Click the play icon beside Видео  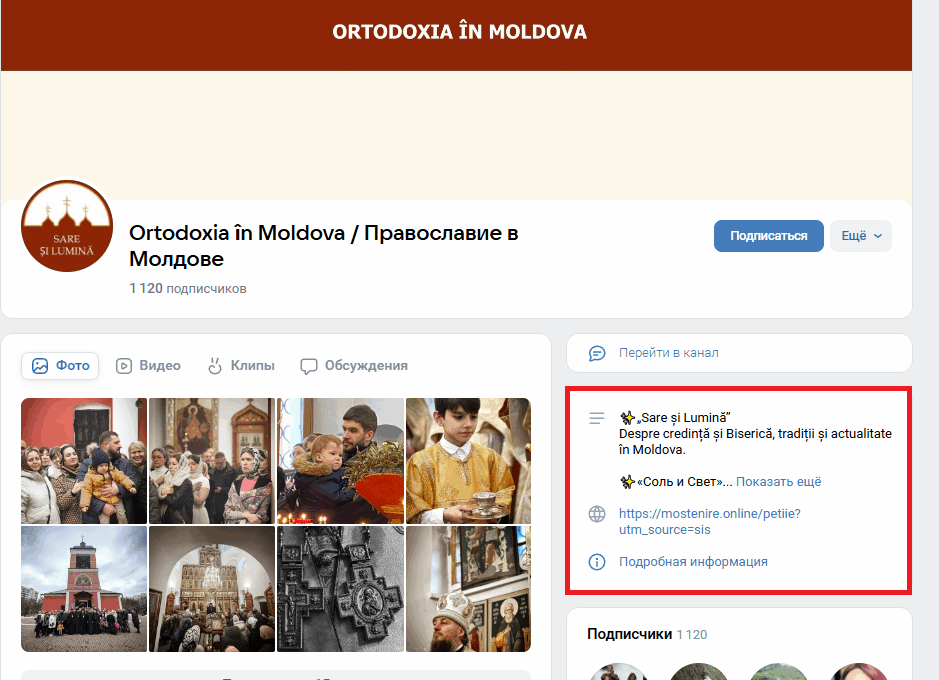click(x=124, y=366)
